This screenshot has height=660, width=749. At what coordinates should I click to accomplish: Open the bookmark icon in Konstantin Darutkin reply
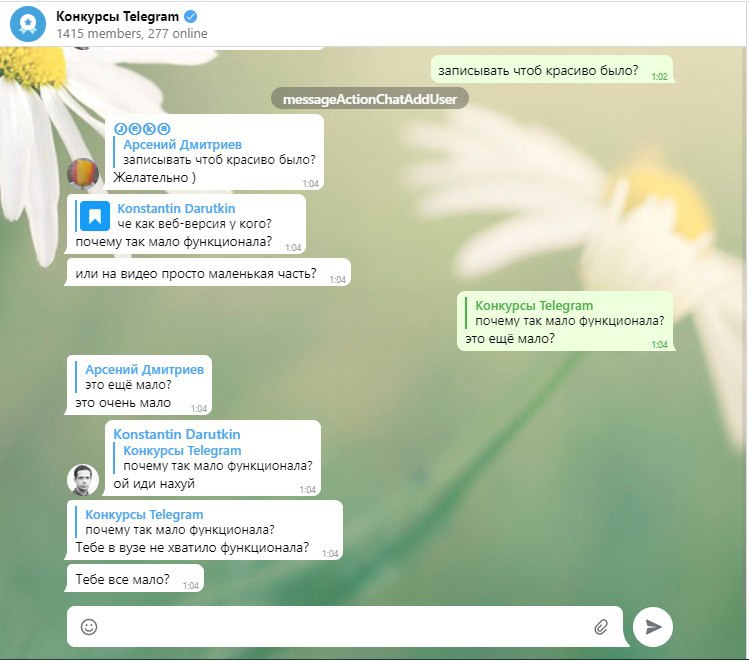[x=95, y=216]
